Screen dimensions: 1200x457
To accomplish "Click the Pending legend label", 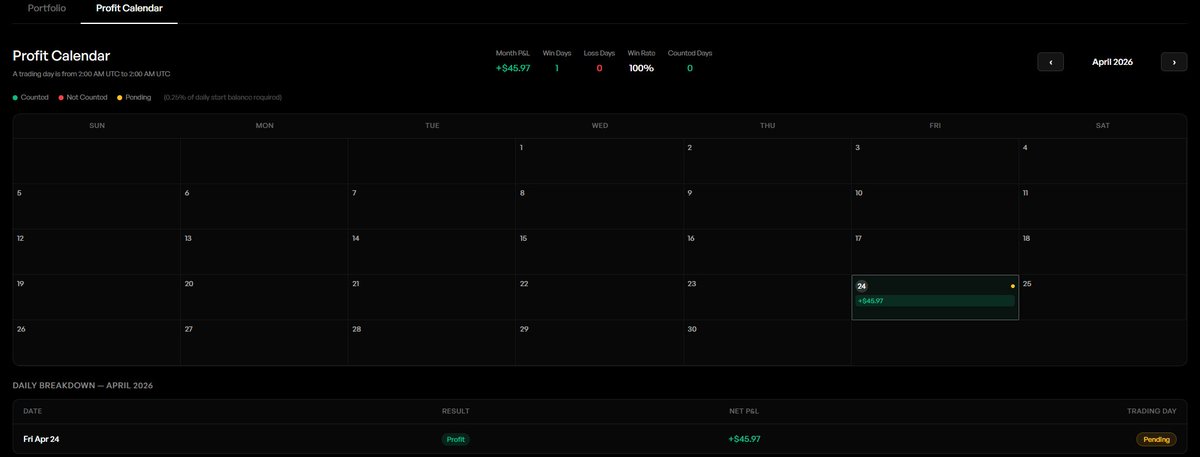I will 140,97.
